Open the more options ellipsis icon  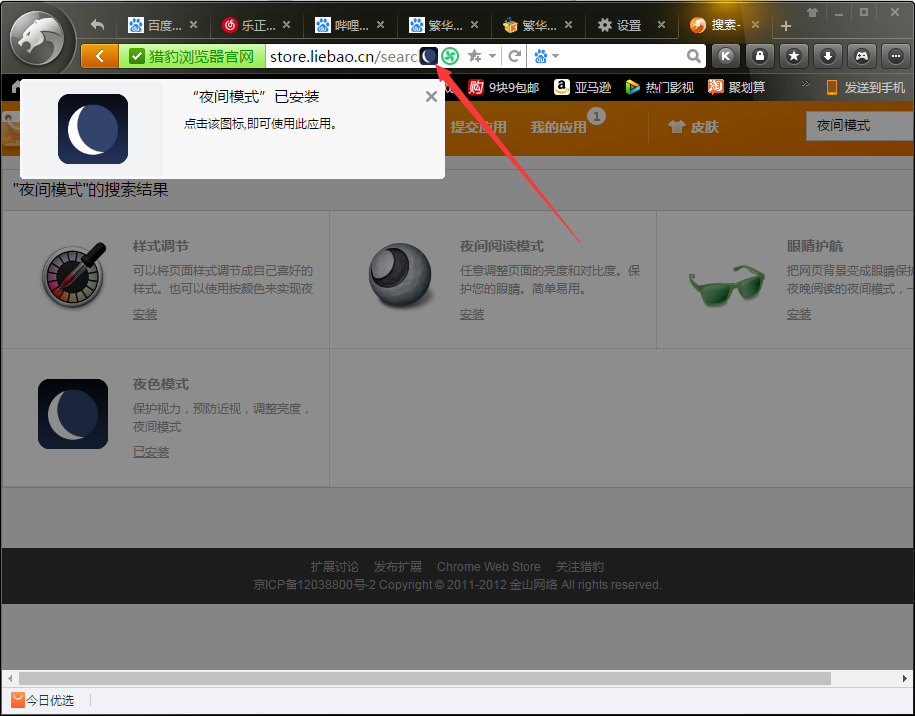(895, 56)
